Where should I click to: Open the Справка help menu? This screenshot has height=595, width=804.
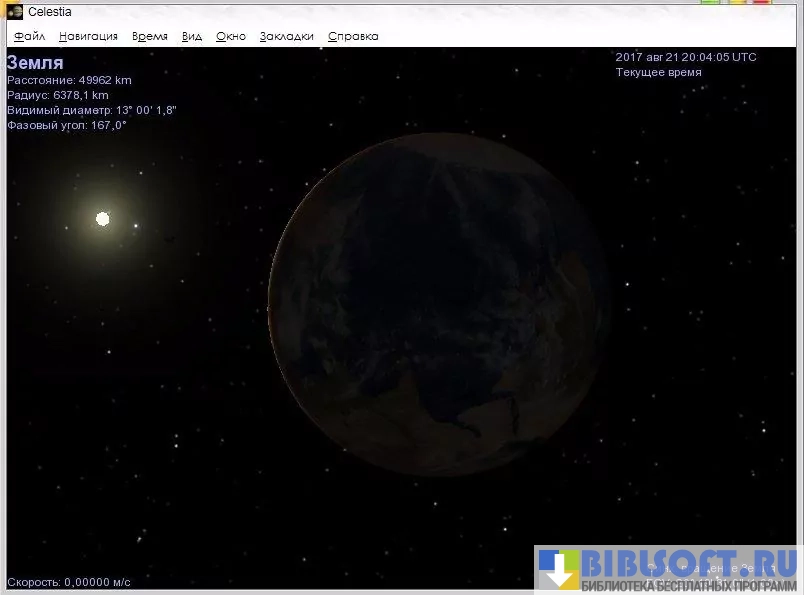pyautogui.click(x=353, y=36)
